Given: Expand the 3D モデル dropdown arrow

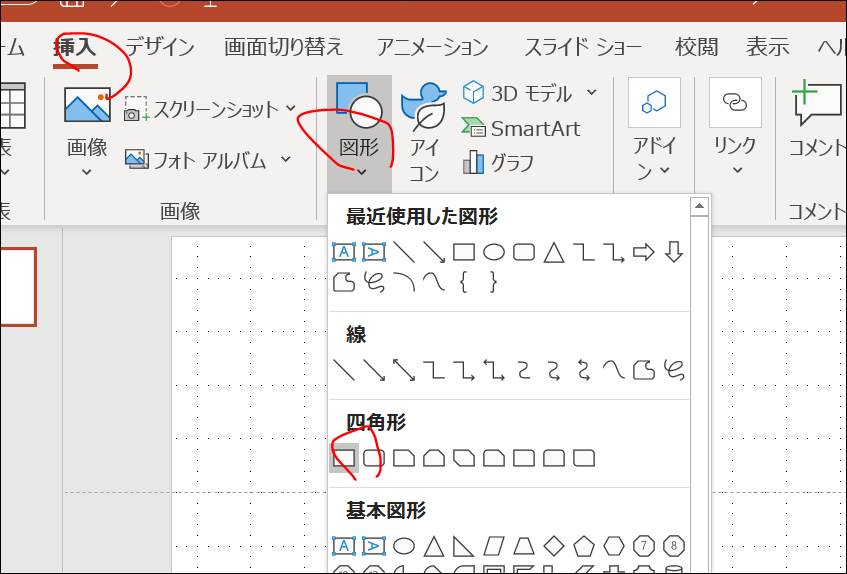Looking at the screenshot, I should click(x=592, y=92).
